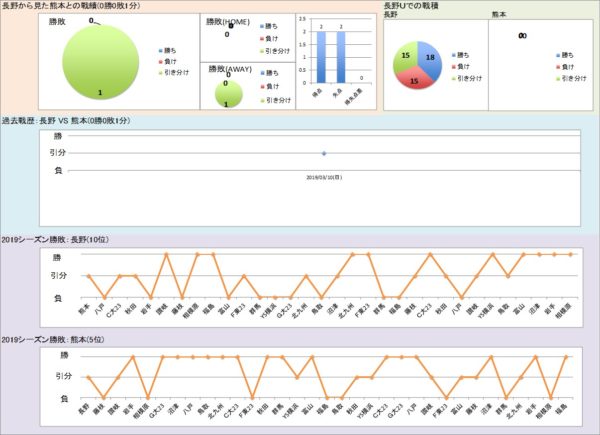
Task: Click the 2019/03/10 data point marker
Action: tap(324, 153)
